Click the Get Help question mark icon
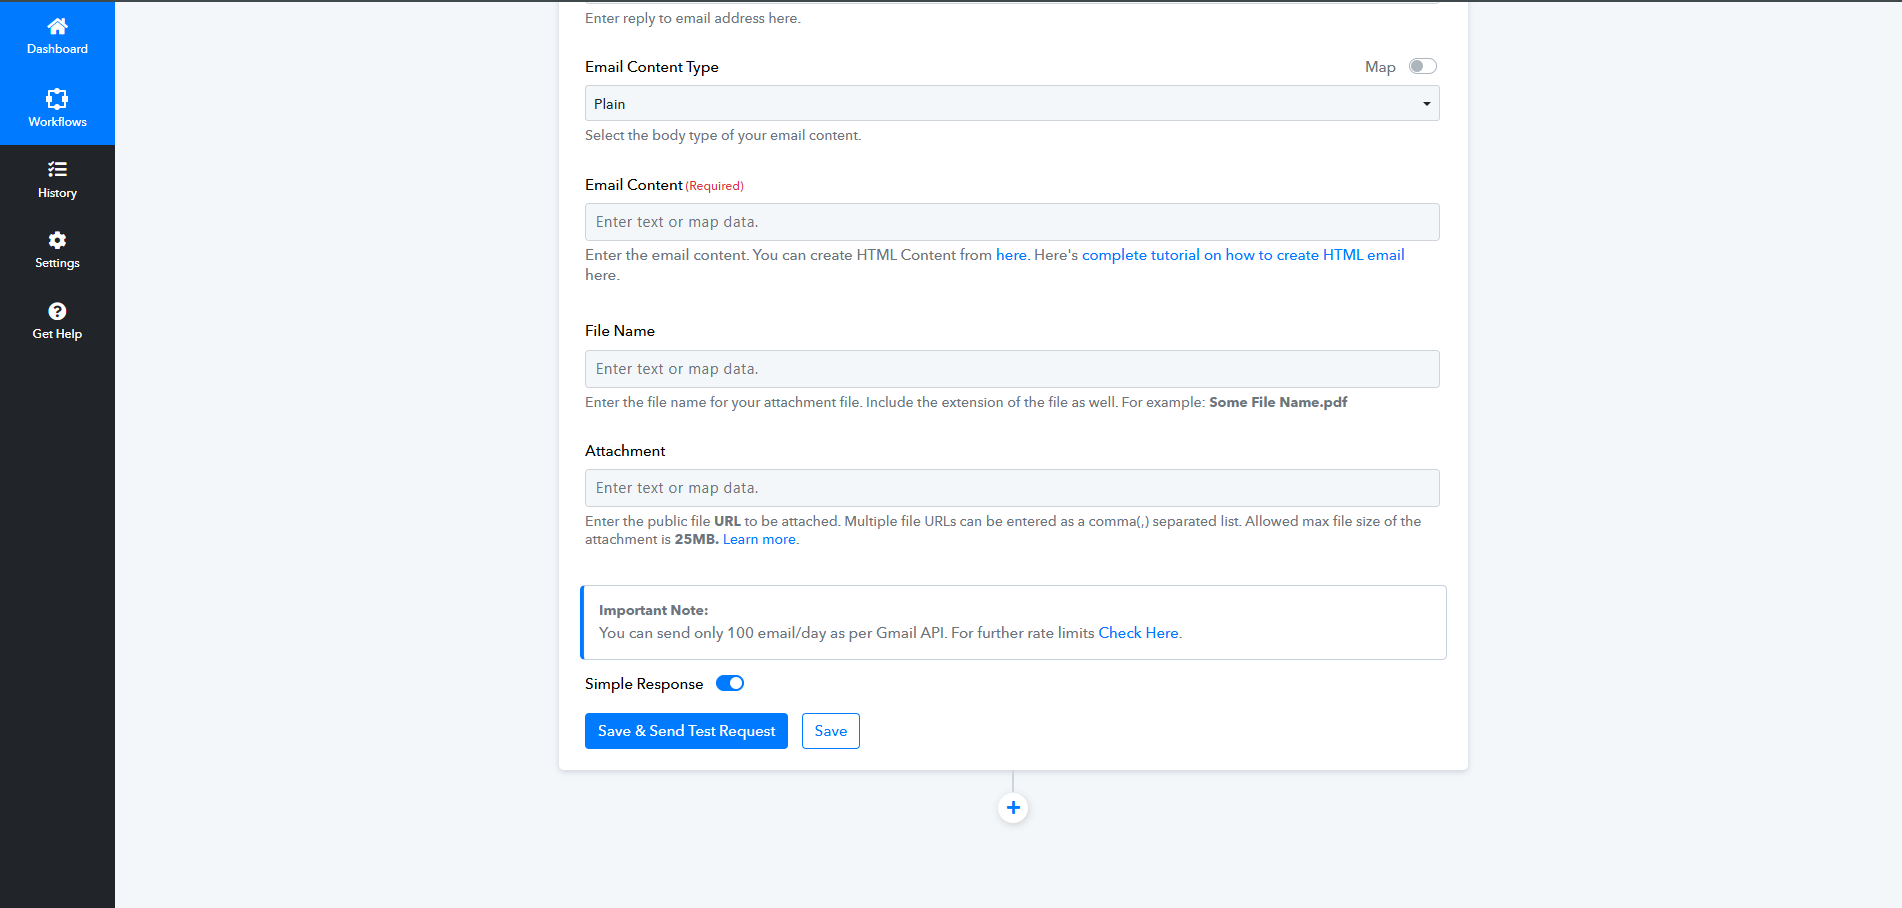This screenshot has height=908, width=1902. [57, 311]
